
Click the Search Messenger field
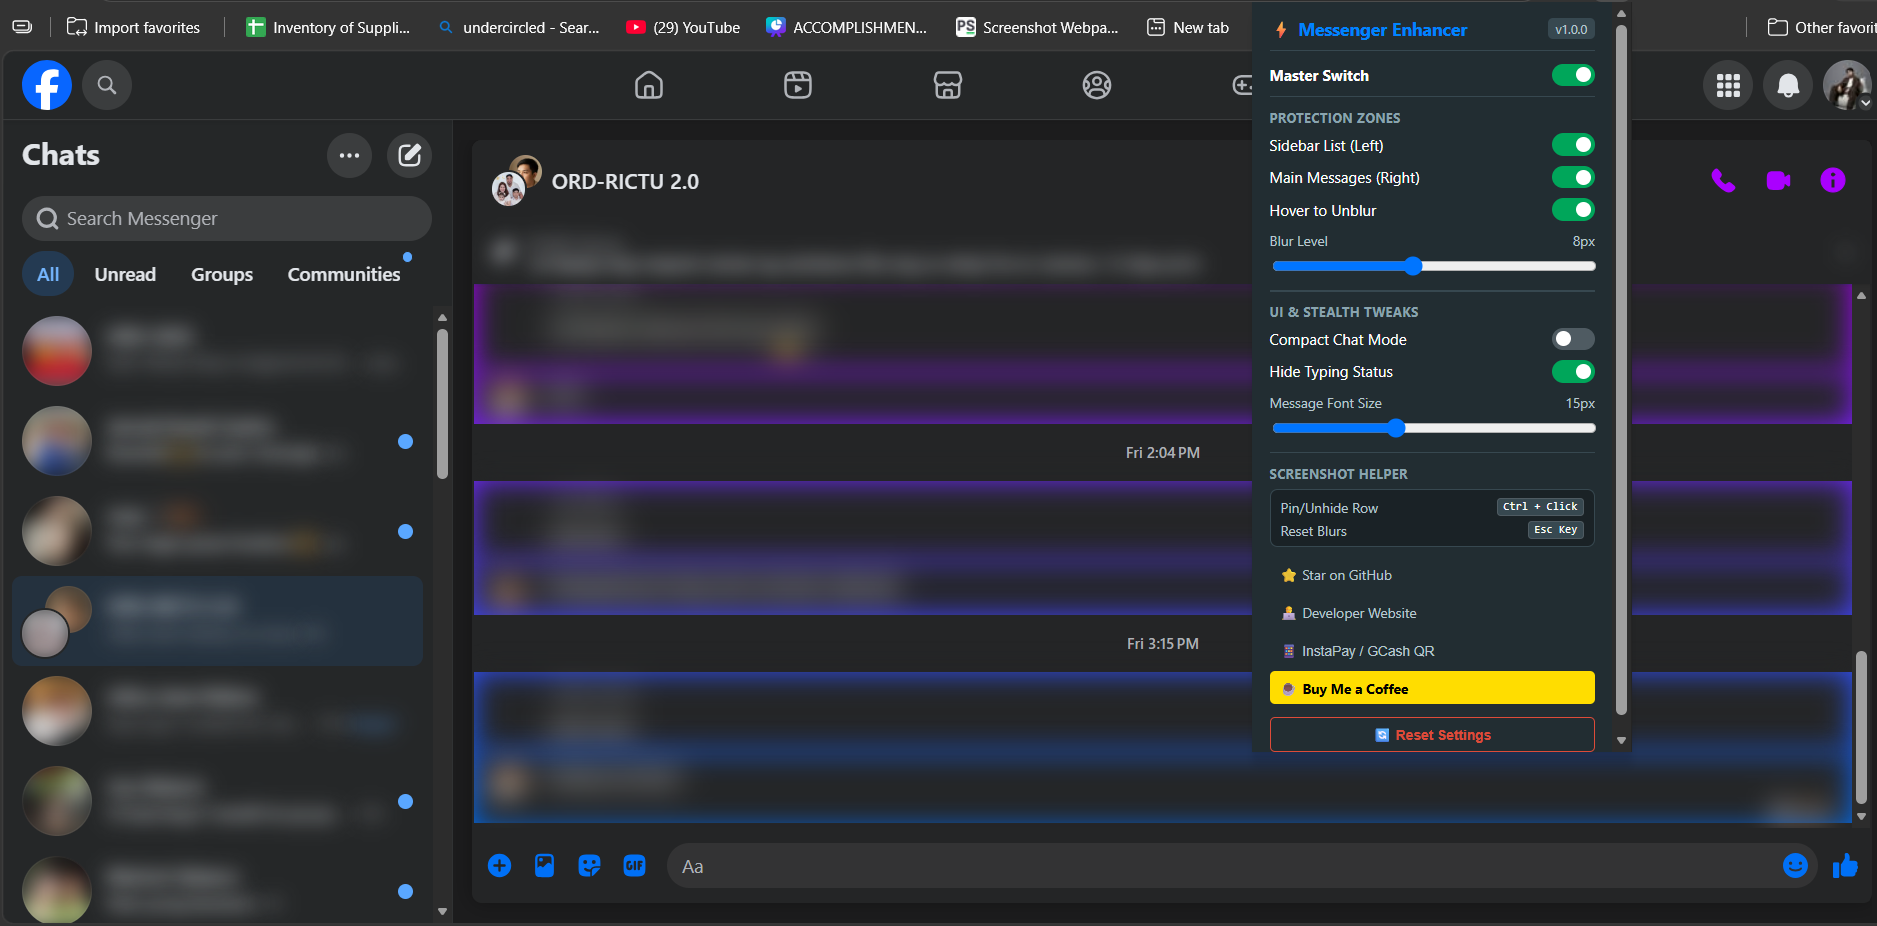[227, 218]
